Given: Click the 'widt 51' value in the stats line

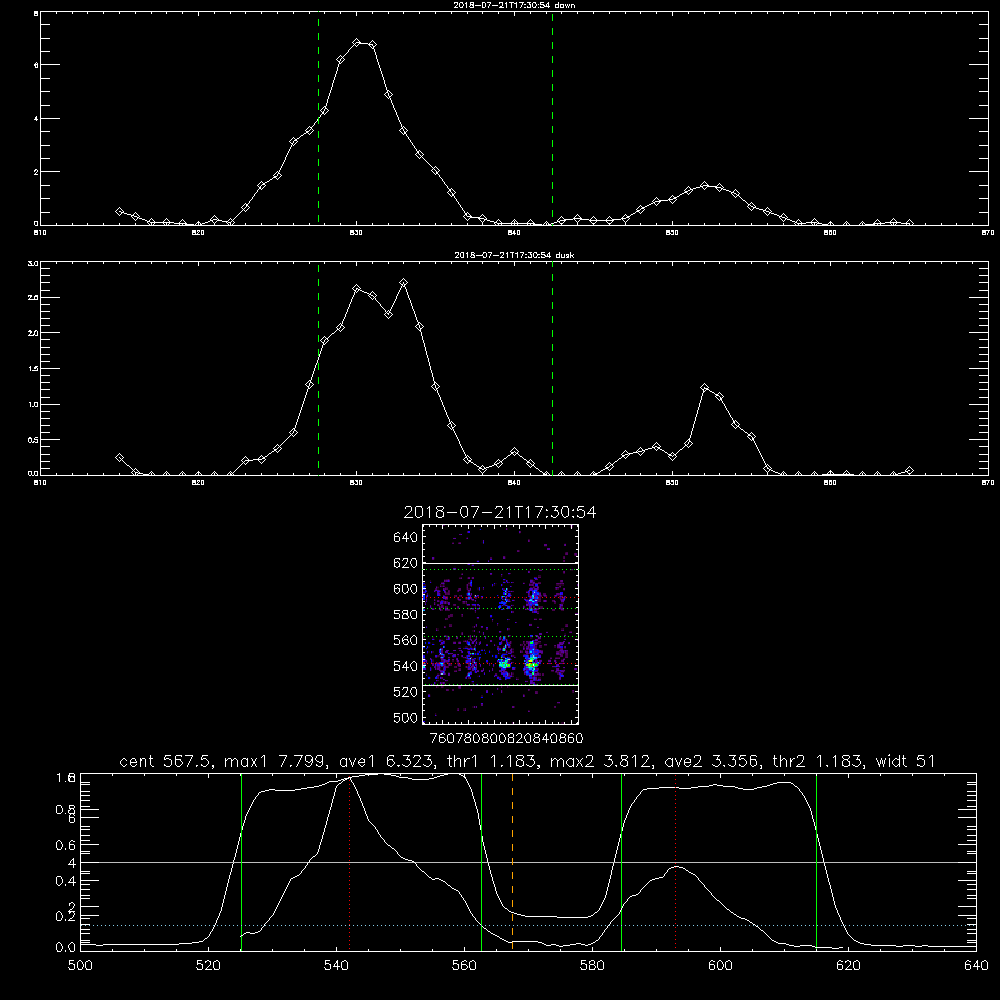Looking at the screenshot, I should 904,761.
